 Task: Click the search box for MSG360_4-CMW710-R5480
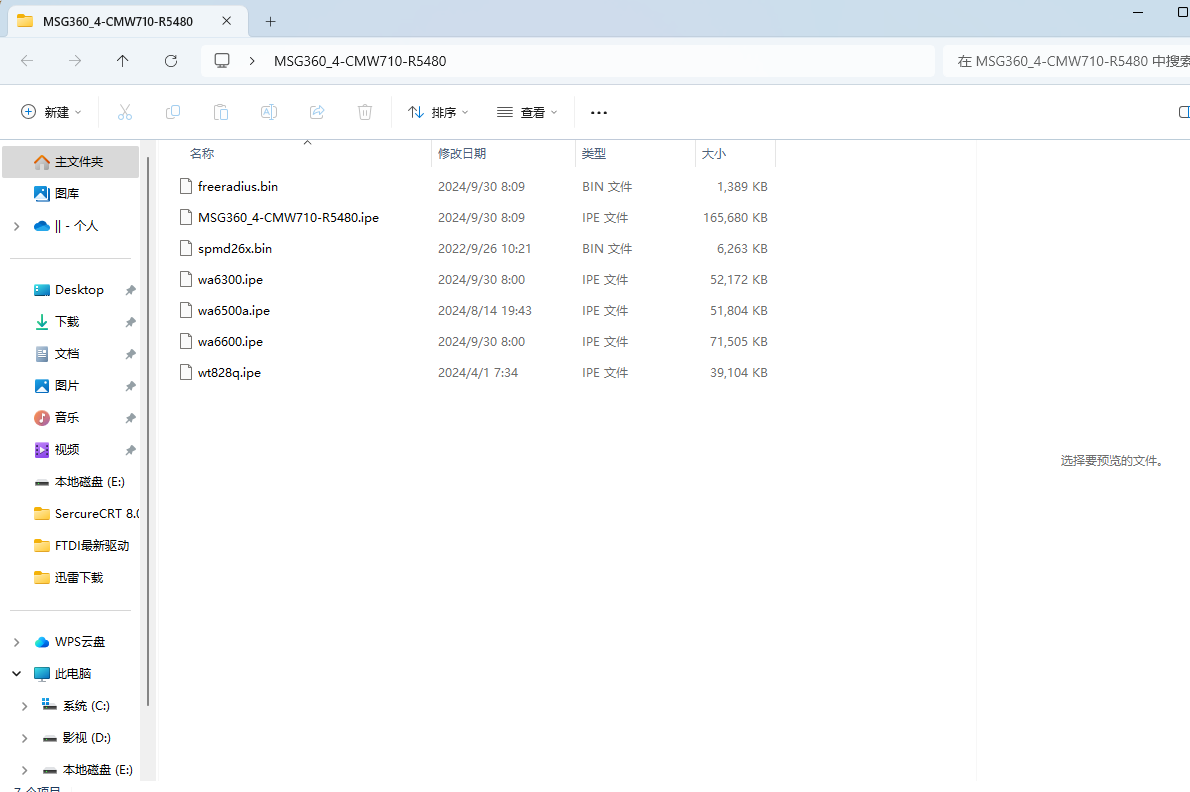pos(1065,61)
